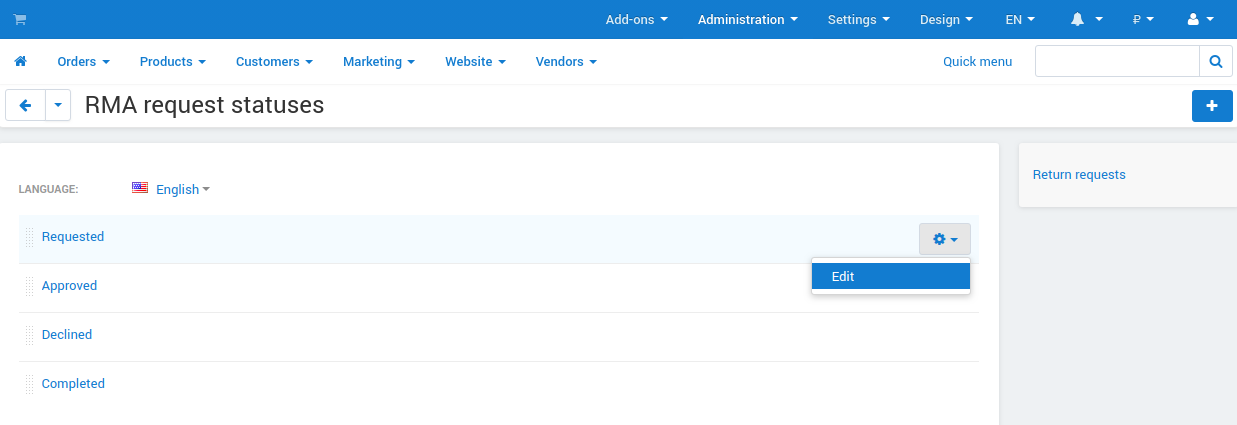
Task: Open the shopping cart storefront icon
Action: click(20, 20)
